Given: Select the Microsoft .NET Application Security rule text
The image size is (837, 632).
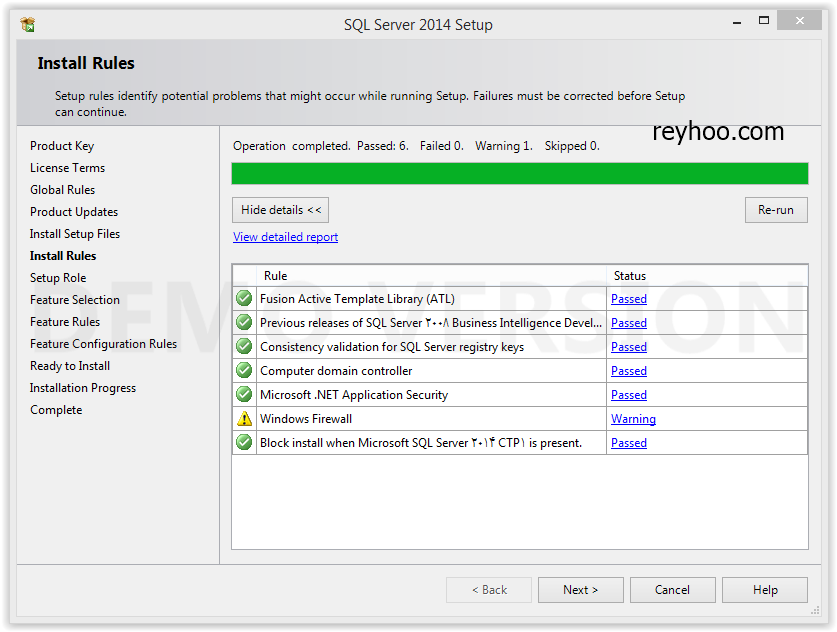Looking at the screenshot, I should [x=354, y=395].
